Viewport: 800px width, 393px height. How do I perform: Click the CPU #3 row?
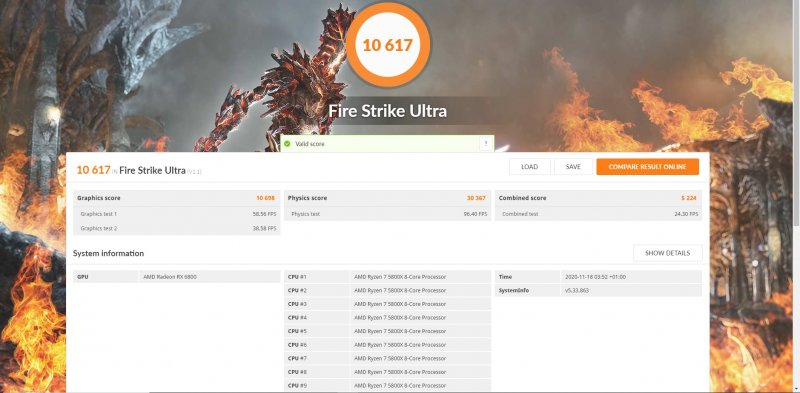tap(387, 304)
